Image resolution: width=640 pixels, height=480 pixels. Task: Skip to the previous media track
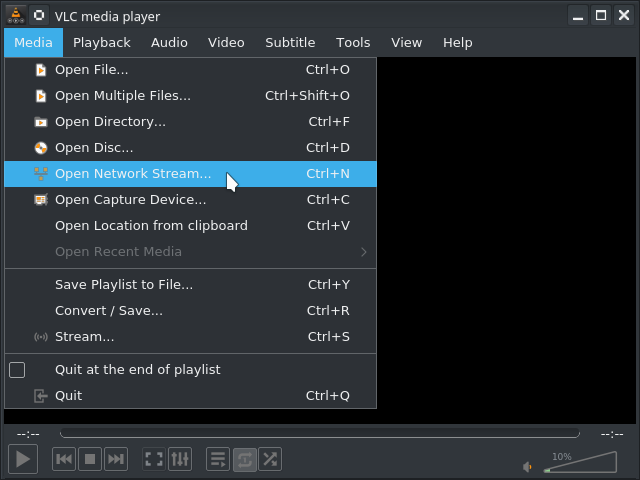(64, 459)
